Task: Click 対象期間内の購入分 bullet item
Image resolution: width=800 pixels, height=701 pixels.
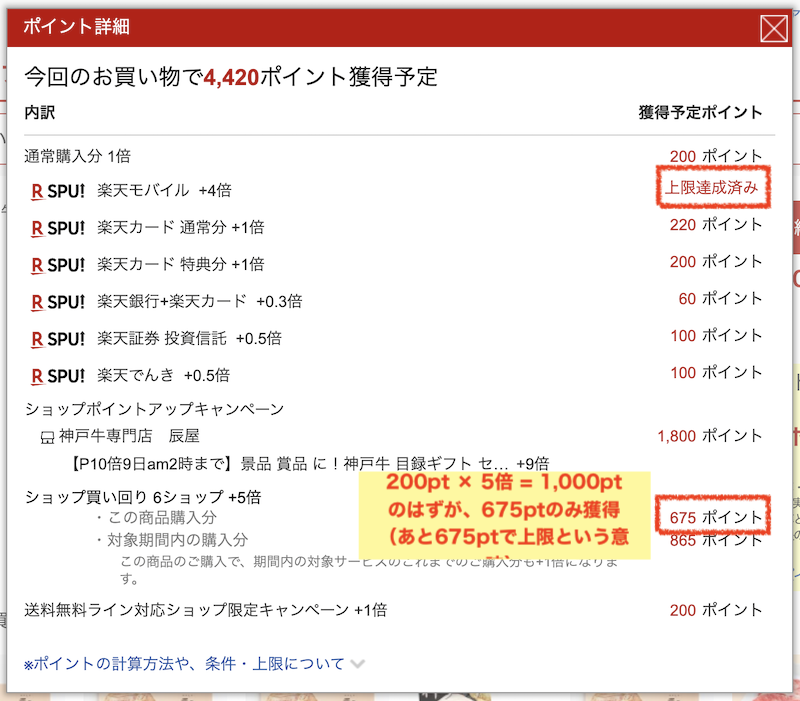Action: click(171, 540)
